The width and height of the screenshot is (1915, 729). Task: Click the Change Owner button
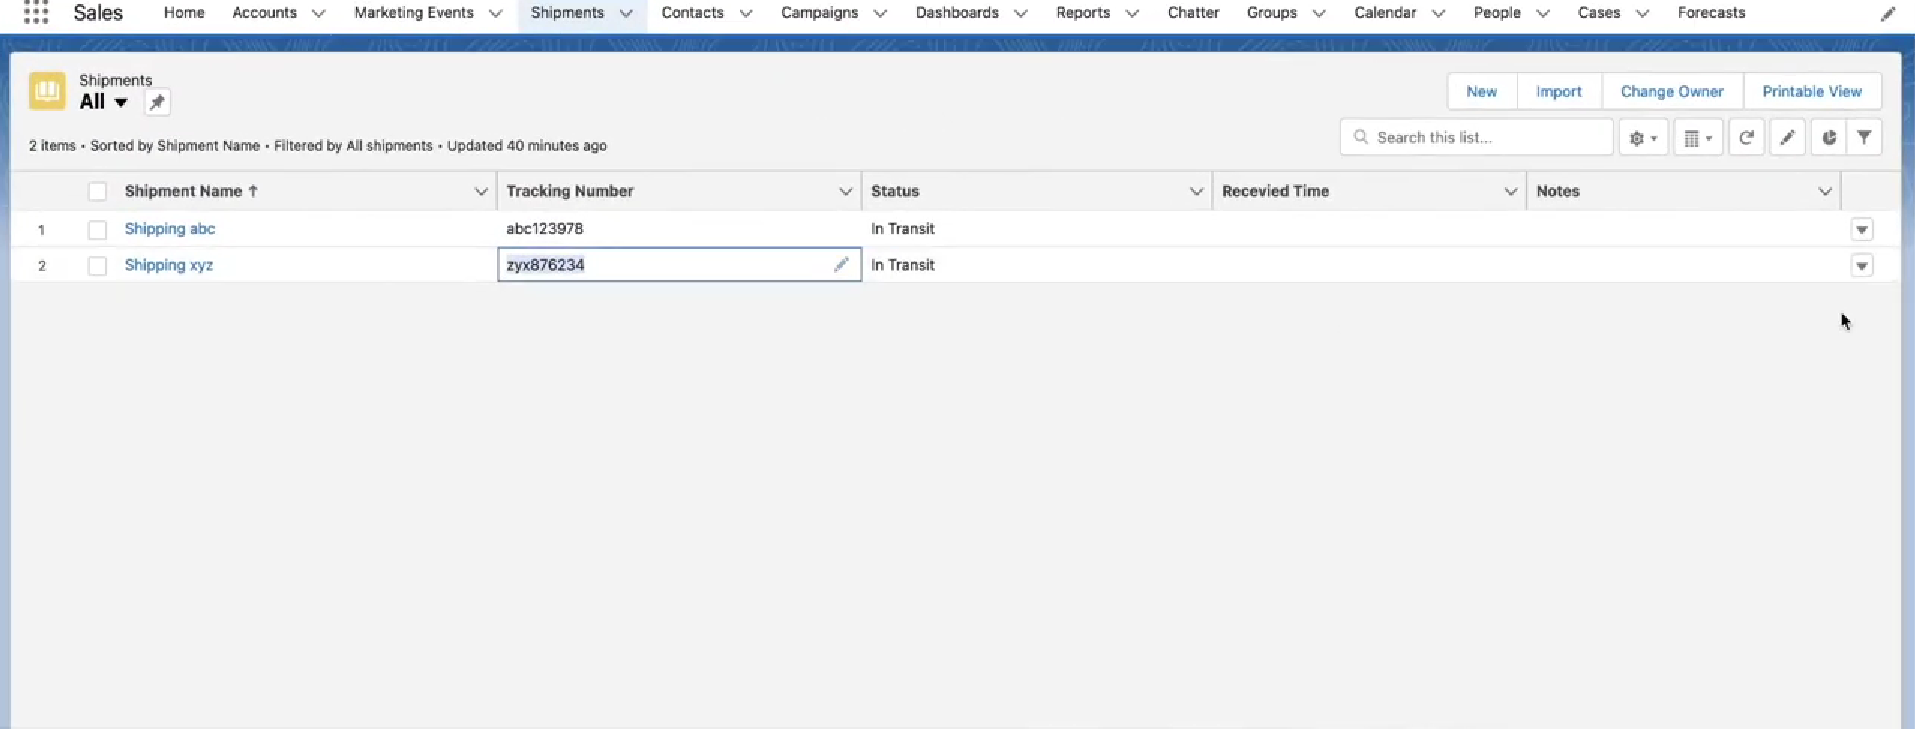point(1672,91)
